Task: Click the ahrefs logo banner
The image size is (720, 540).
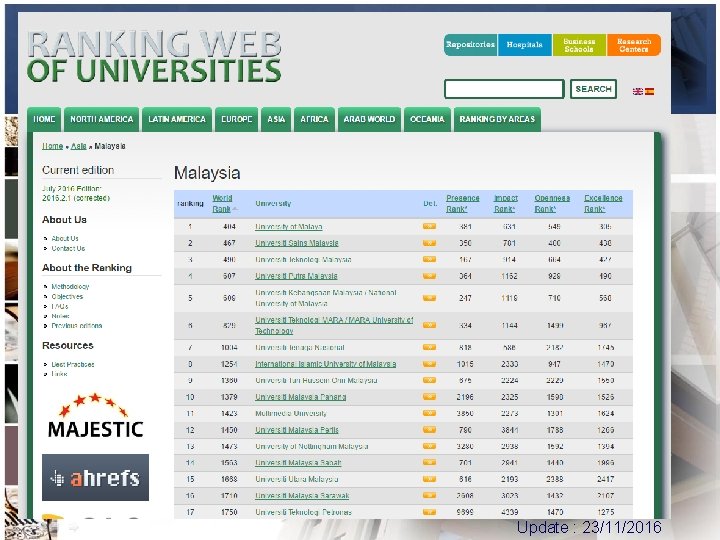Action: pyautogui.click(x=96, y=478)
